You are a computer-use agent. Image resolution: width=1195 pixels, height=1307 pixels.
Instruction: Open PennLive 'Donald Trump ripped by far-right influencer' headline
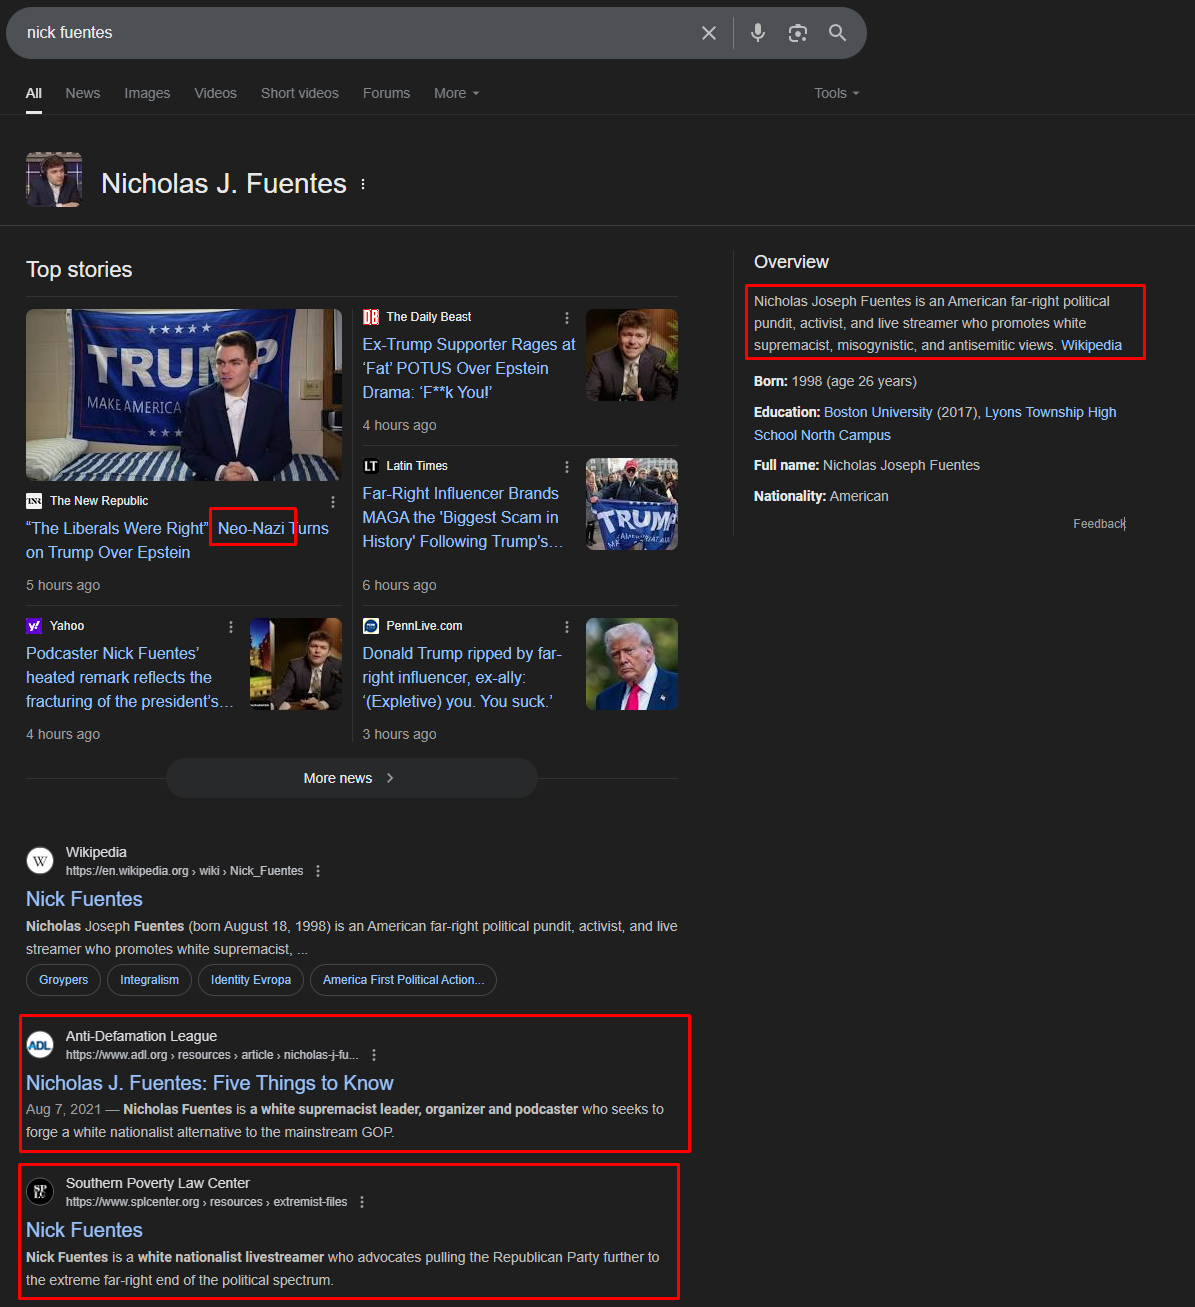[x=462, y=677]
